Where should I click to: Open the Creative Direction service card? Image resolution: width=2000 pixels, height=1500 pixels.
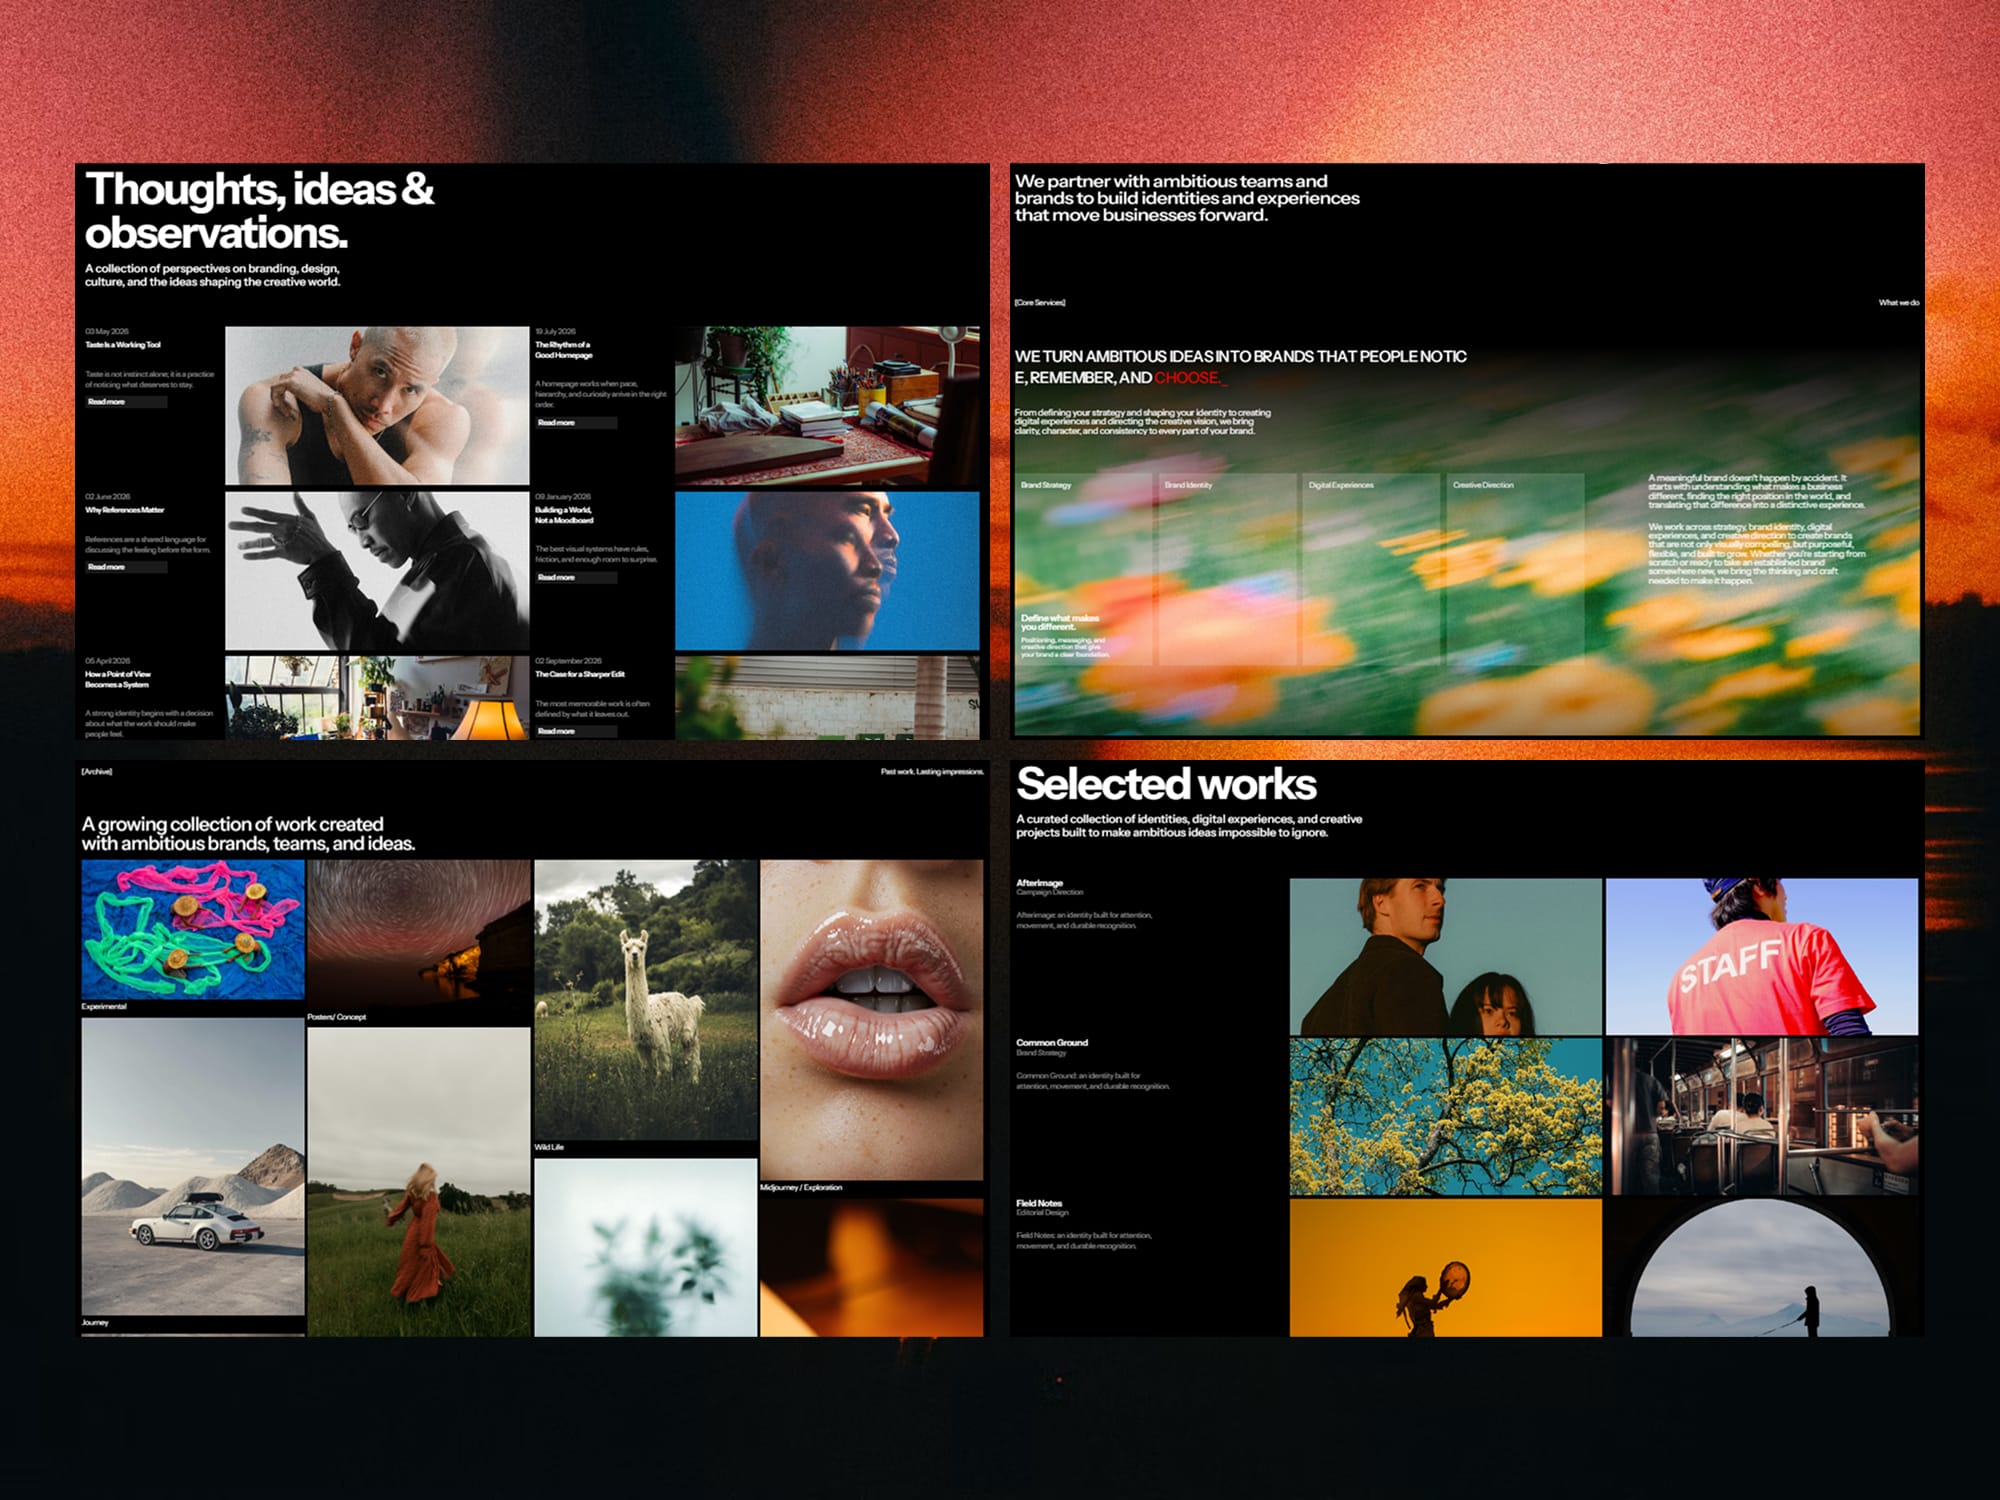tap(1516, 569)
